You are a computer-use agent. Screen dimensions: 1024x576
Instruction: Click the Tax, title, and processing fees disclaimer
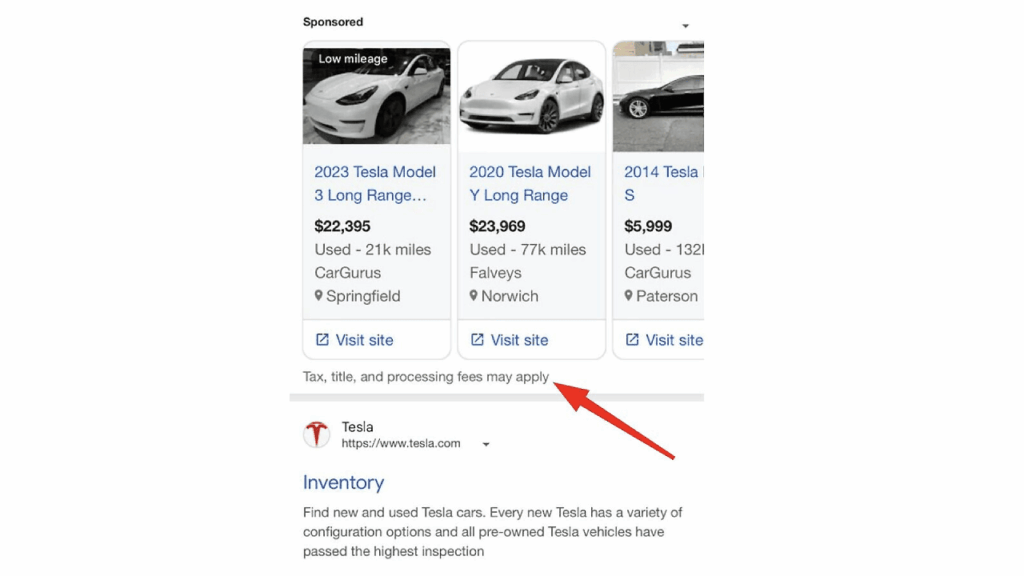pyautogui.click(x=426, y=377)
